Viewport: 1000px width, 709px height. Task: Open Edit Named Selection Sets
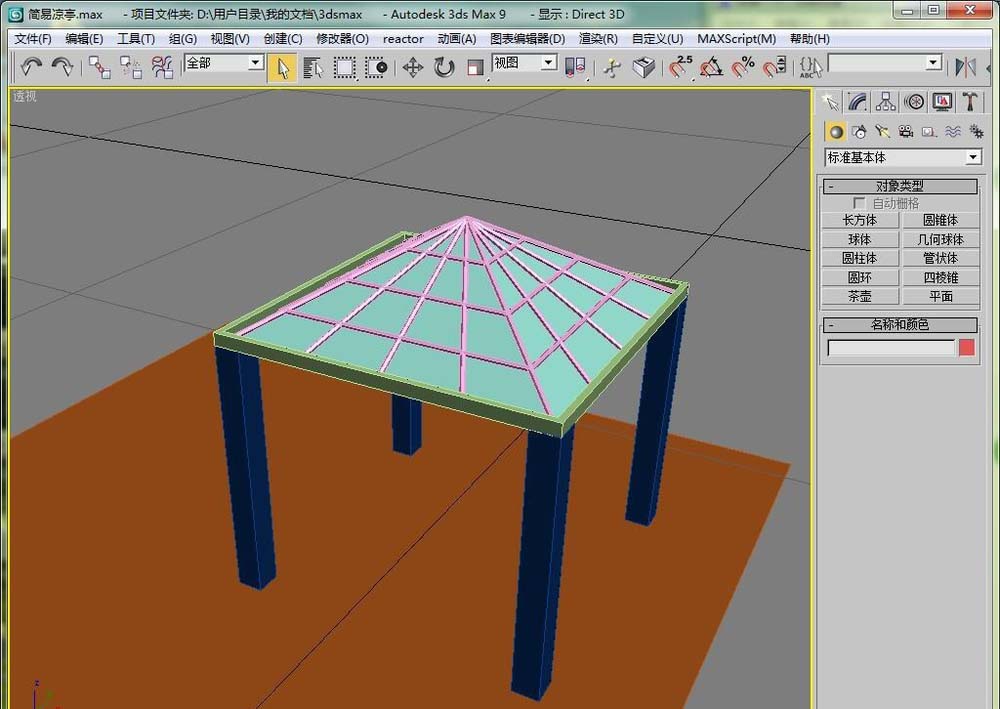810,67
